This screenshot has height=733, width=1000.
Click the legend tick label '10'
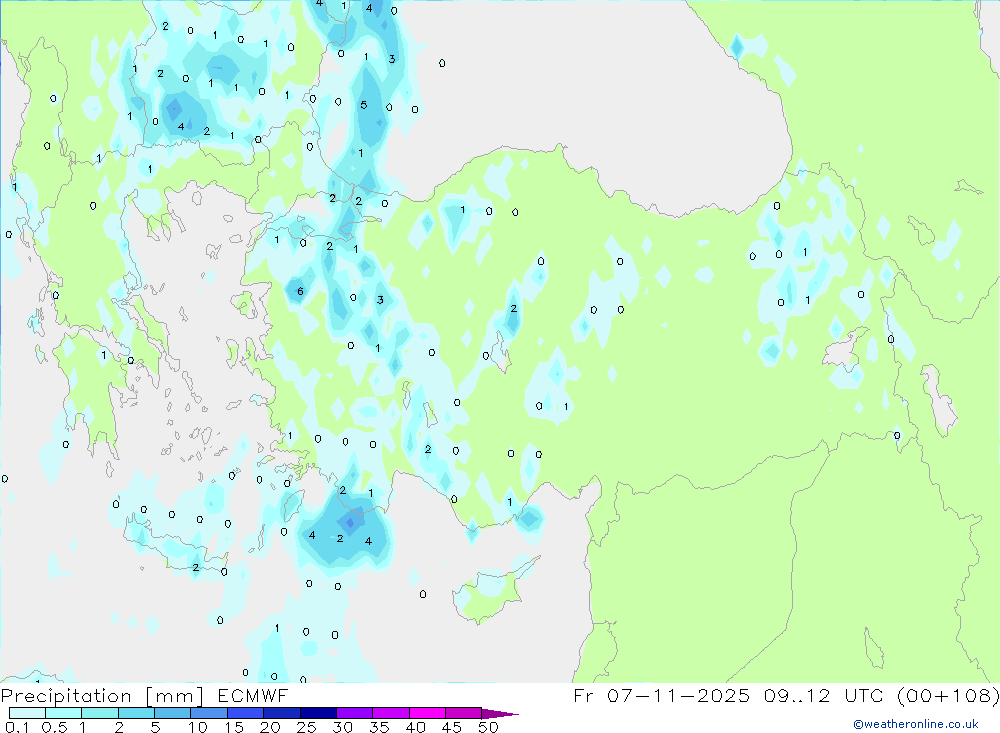click(x=198, y=727)
